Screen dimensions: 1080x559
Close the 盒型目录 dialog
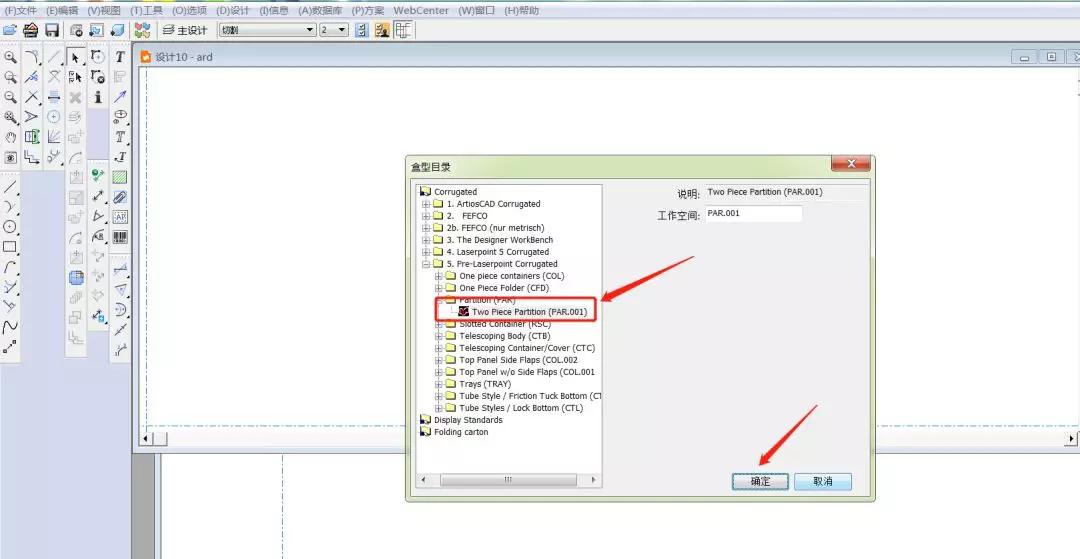tap(850, 164)
